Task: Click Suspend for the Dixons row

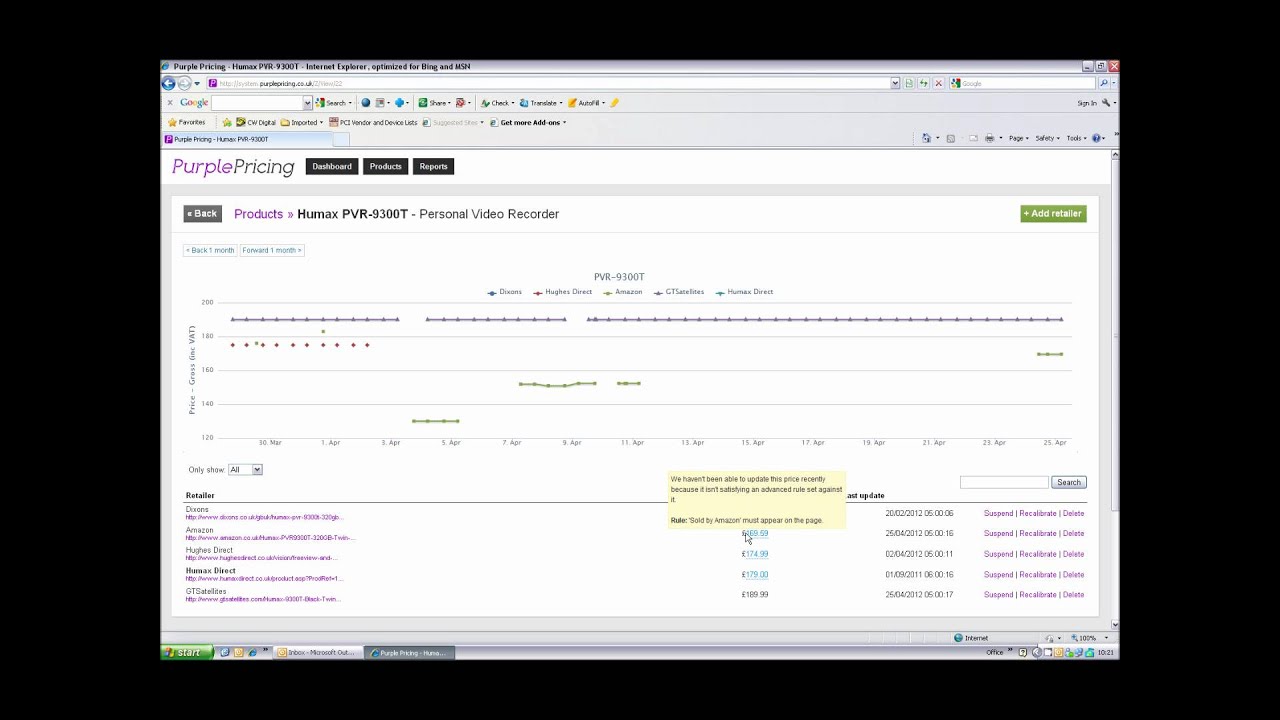Action: tap(998, 513)
